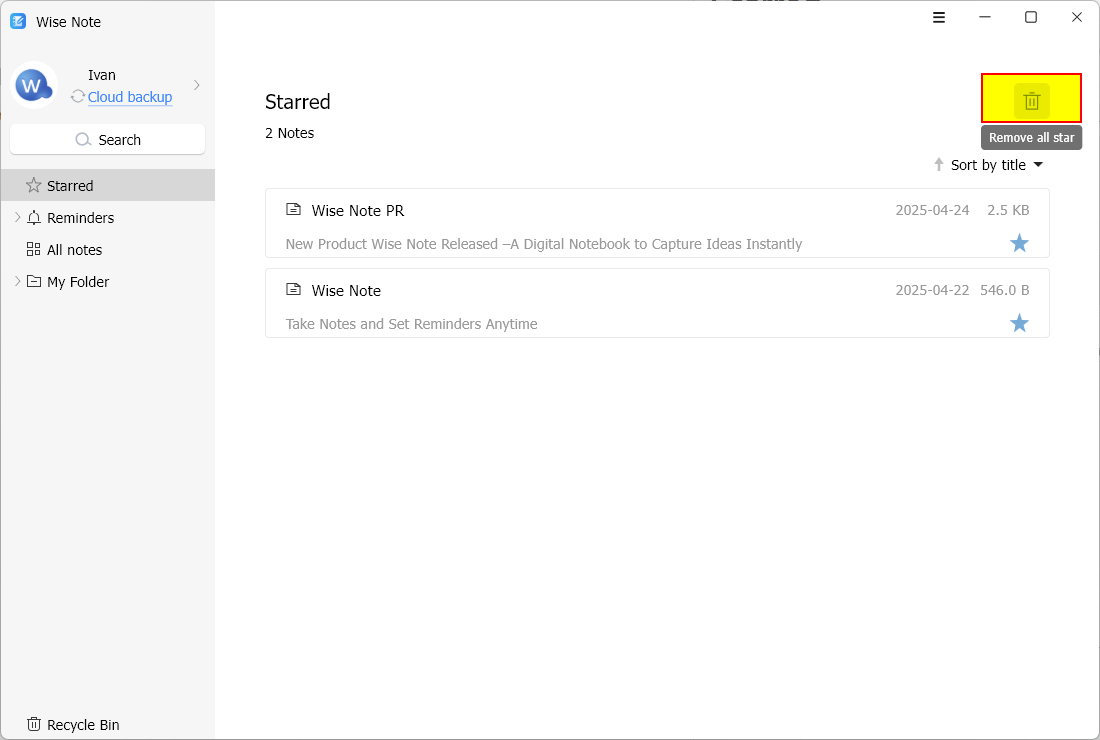Close the Wise Note window
1100x740 pixels.
(x=1077, y=17)
